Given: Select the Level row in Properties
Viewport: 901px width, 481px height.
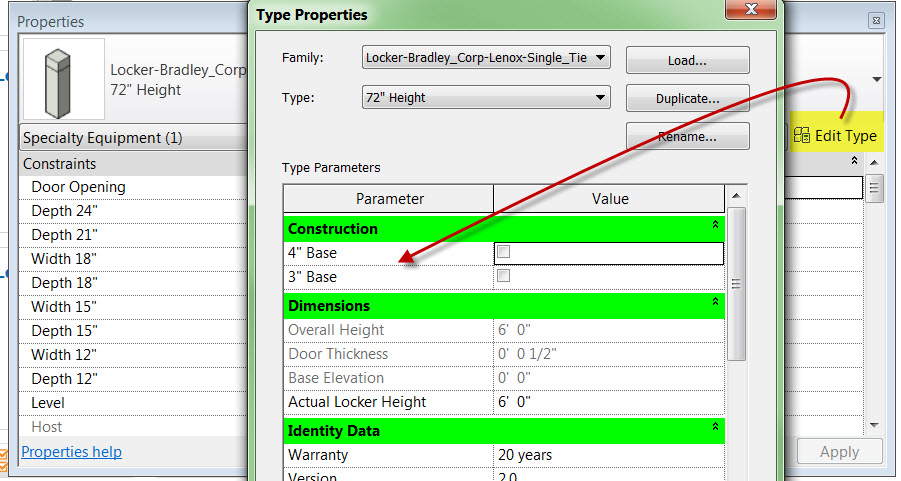Looking at the screenshot, I should 133,403.
